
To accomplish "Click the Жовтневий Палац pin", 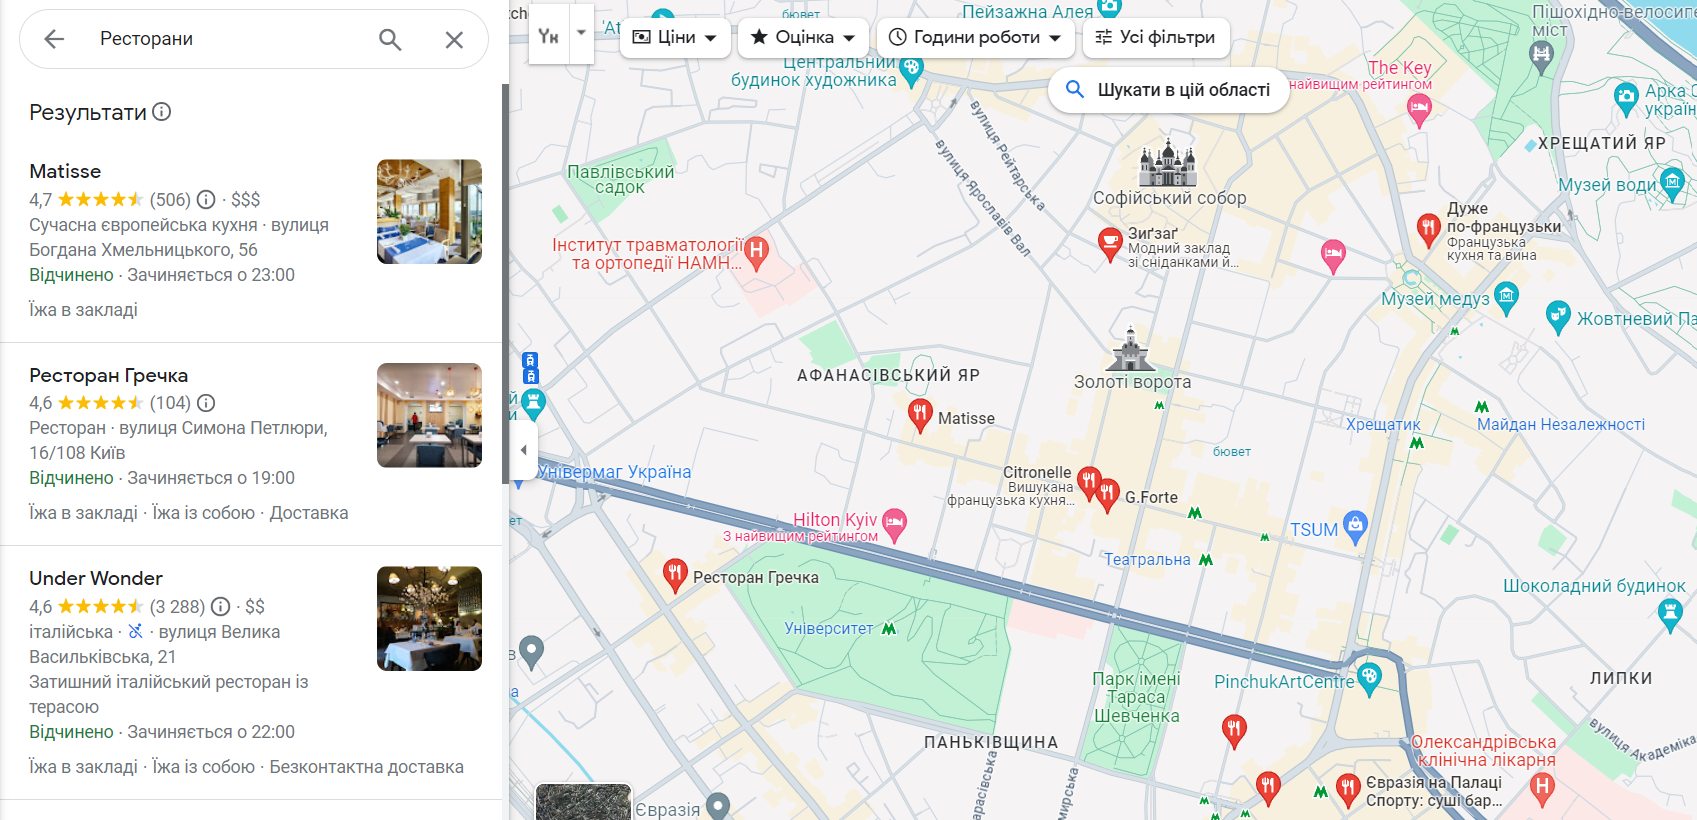I will pyautogui.click(x=1558, y=317).
